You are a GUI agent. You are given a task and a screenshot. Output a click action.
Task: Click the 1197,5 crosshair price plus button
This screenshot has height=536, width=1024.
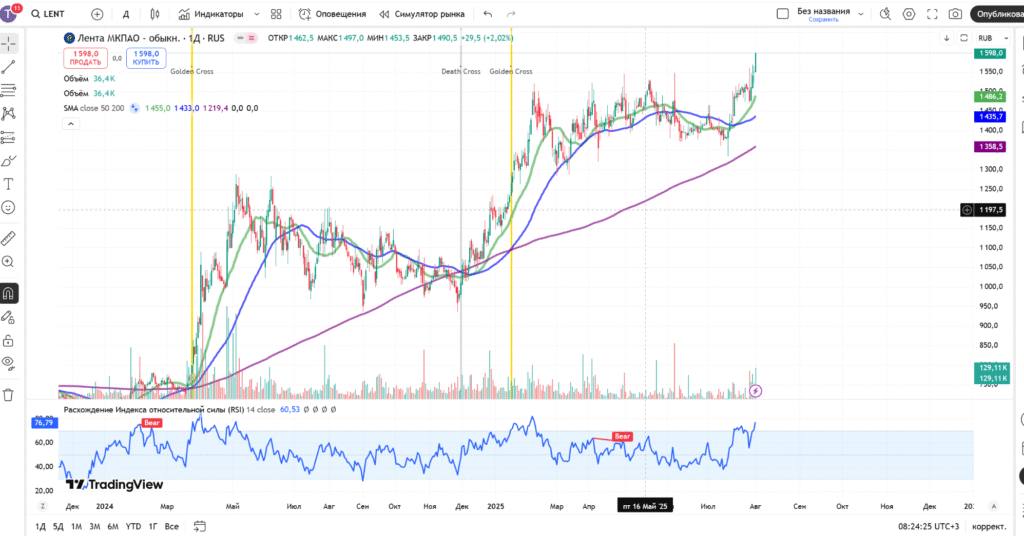(967, 210)
